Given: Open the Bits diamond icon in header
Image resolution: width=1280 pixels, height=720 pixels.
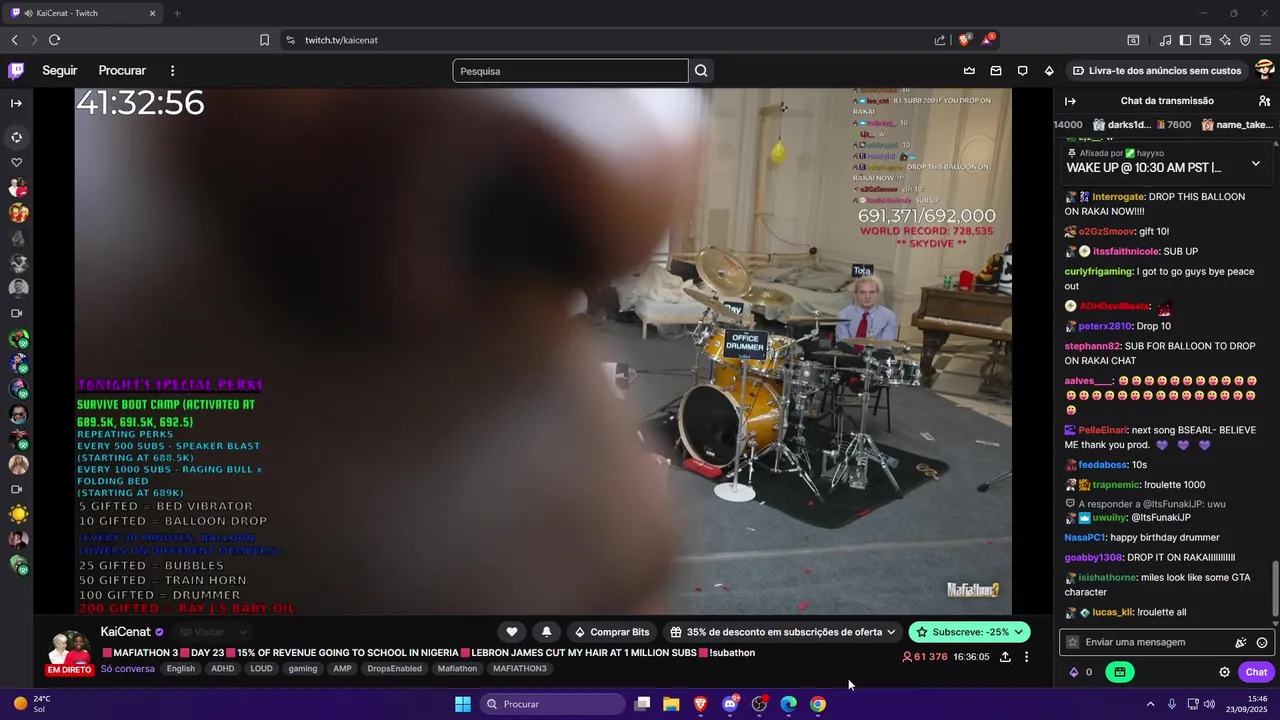Looking at the screenshot, I should [x=1049, y=71].
